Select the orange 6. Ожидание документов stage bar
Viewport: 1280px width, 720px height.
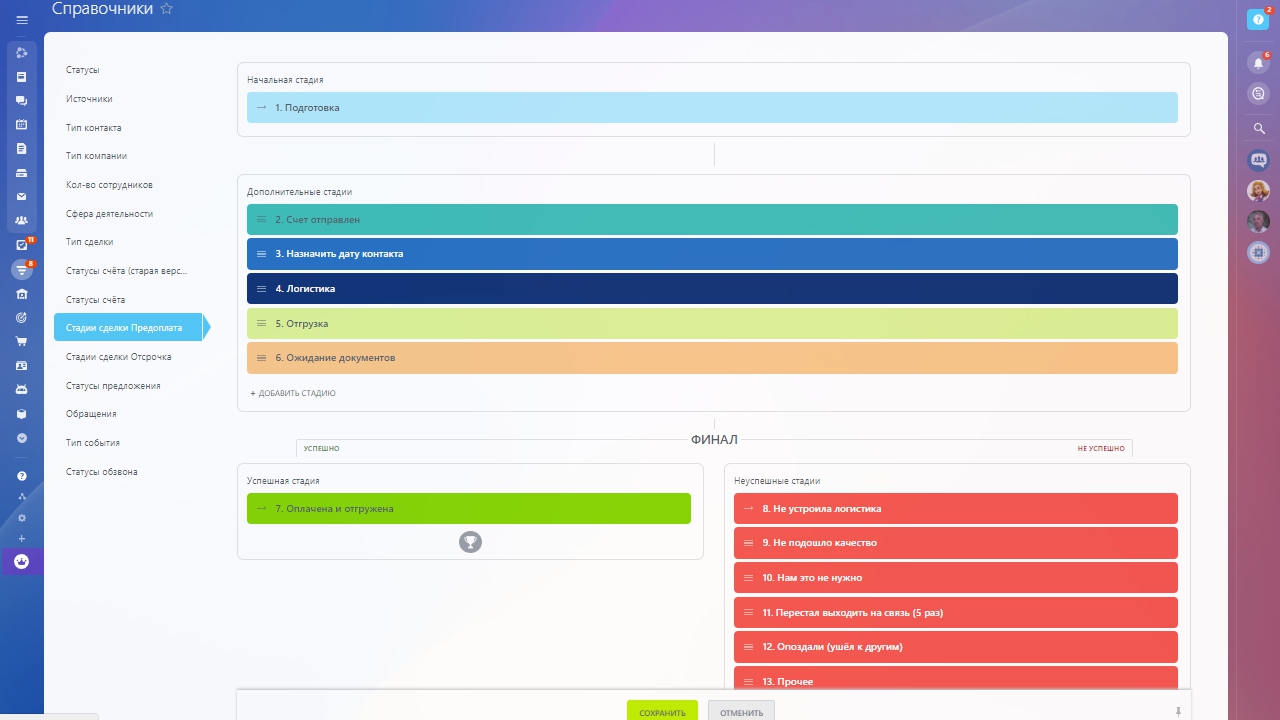point(712,358)
